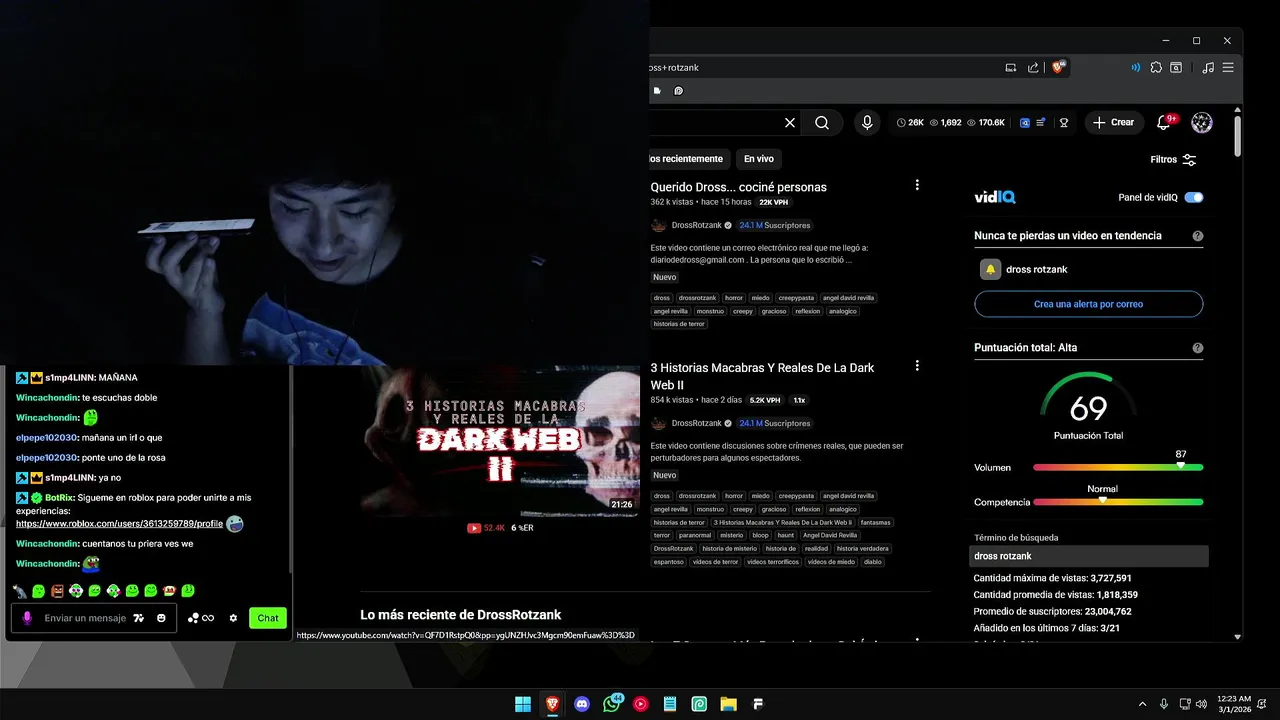Send message with the green Chat button
This screenshot has width=1280, height=720.
point(268,618)
